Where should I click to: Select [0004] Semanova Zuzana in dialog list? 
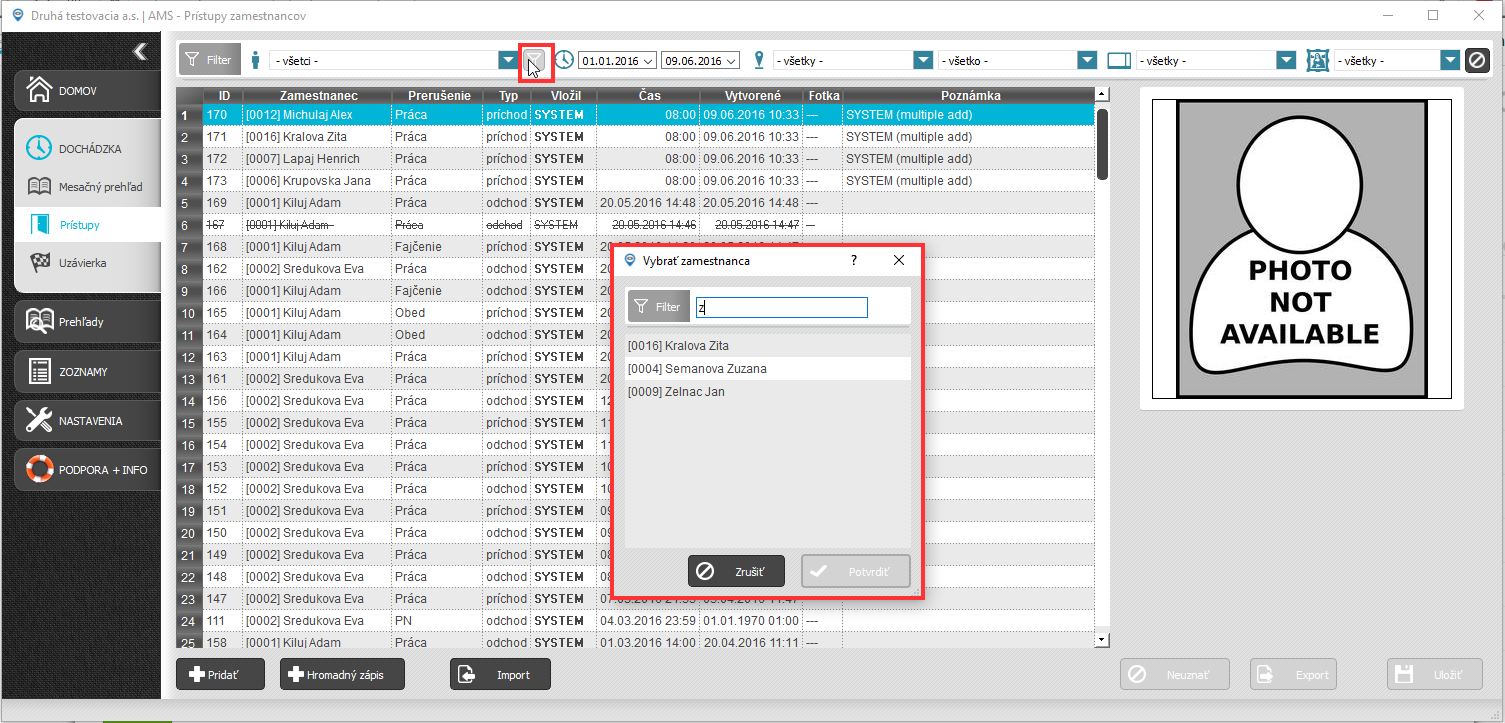768,369
